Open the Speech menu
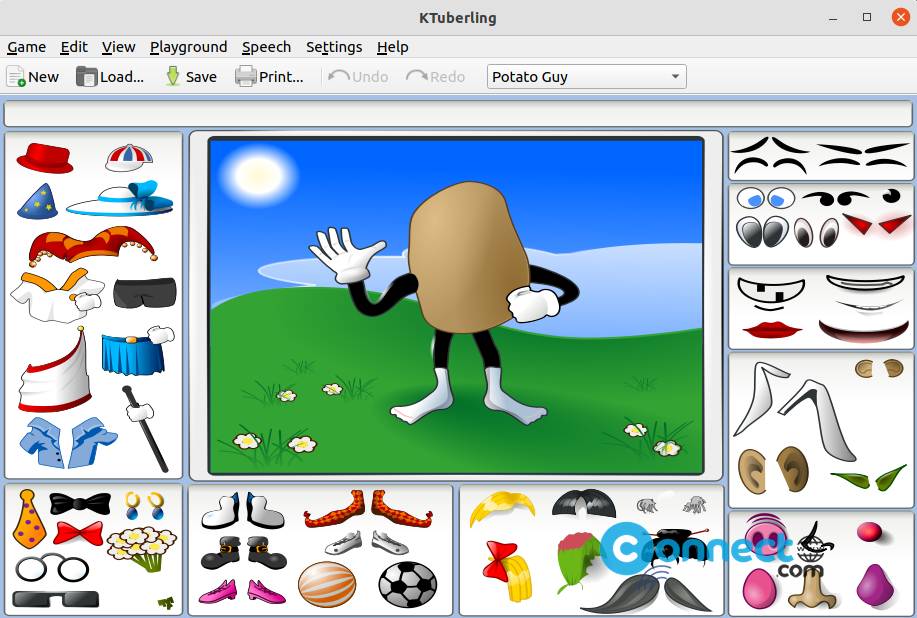This screenshot has height=618, width=917. tap(266, 47)
